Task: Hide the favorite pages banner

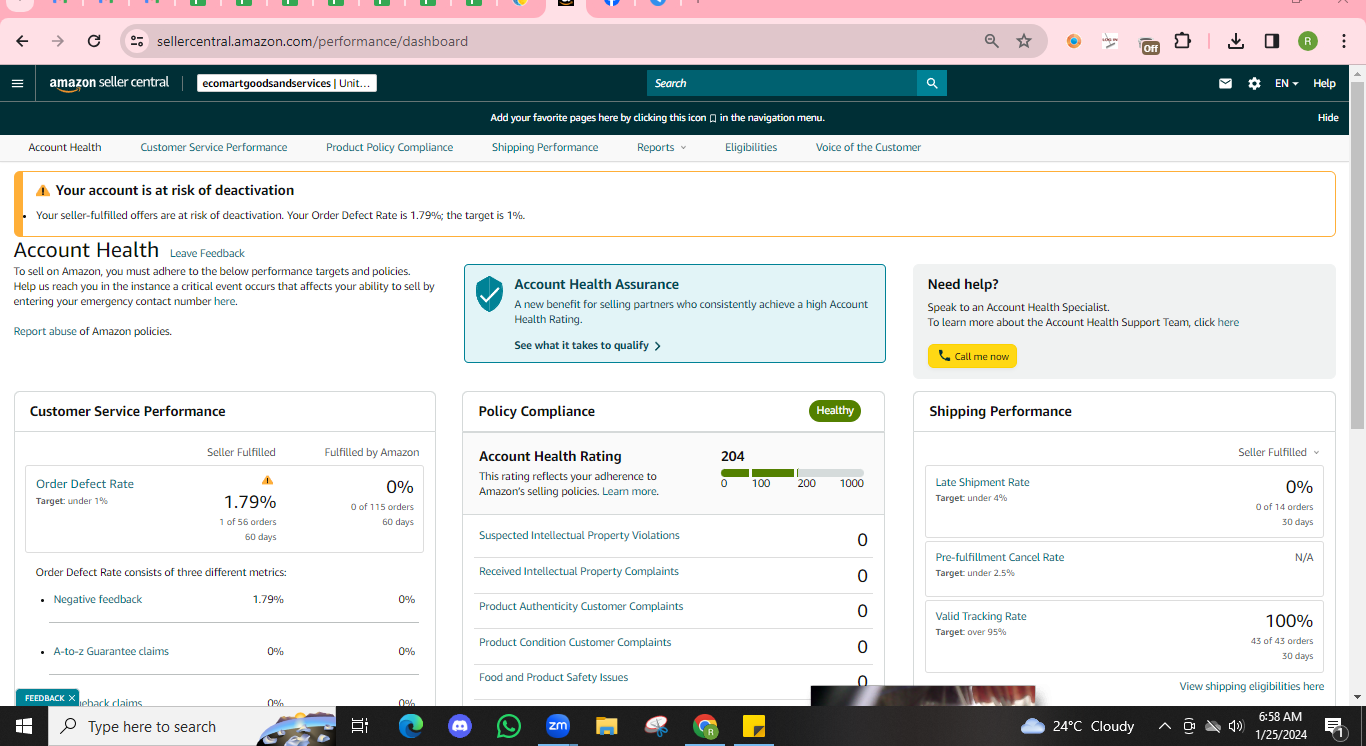Action: [x=1328, y=117]
